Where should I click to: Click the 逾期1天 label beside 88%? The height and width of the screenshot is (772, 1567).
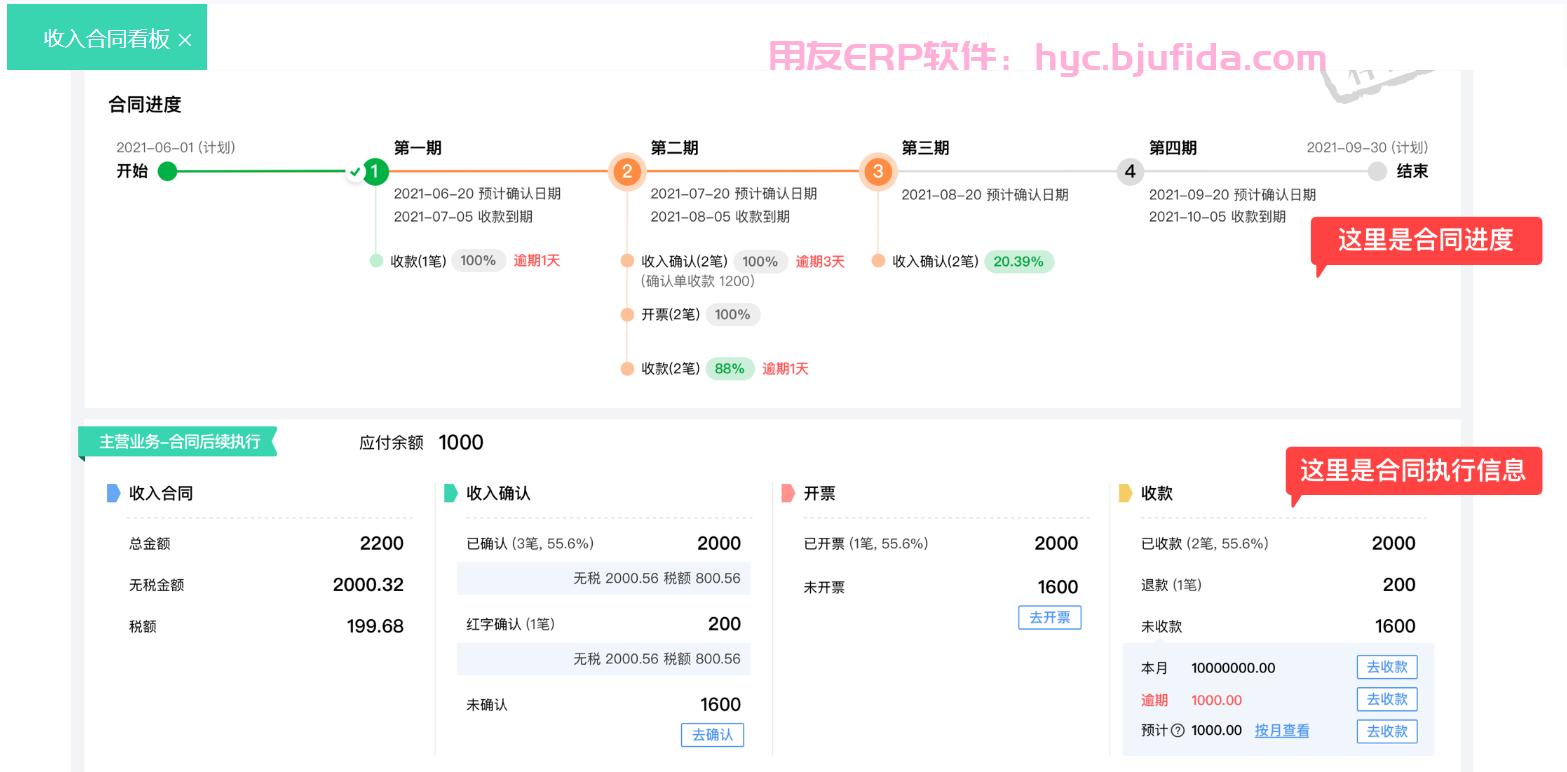(x=785, y=369)
